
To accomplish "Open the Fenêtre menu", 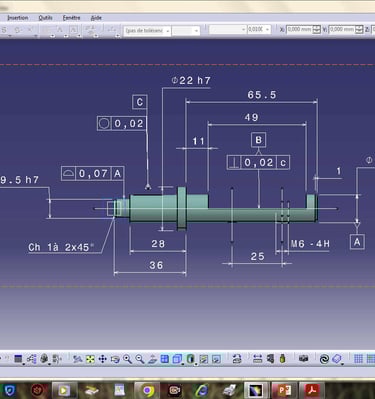I will tap(71, 18).
